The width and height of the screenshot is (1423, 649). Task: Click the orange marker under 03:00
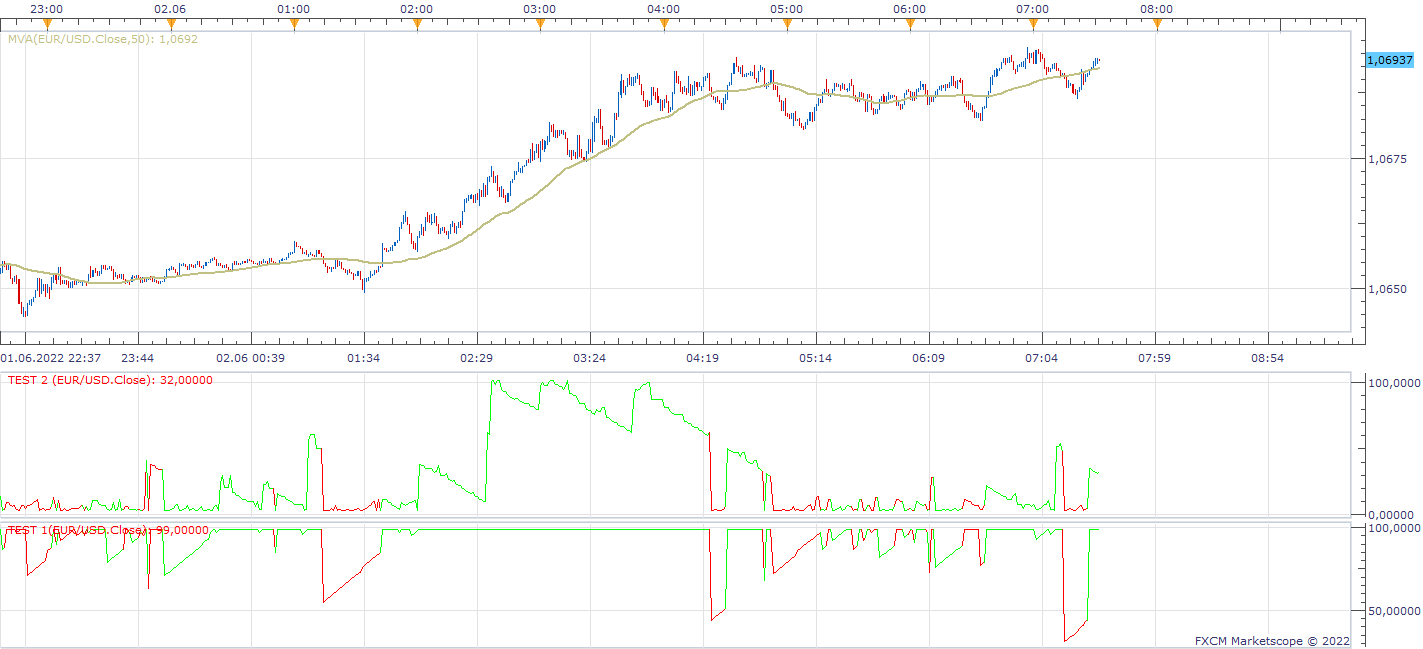(540, 24)
